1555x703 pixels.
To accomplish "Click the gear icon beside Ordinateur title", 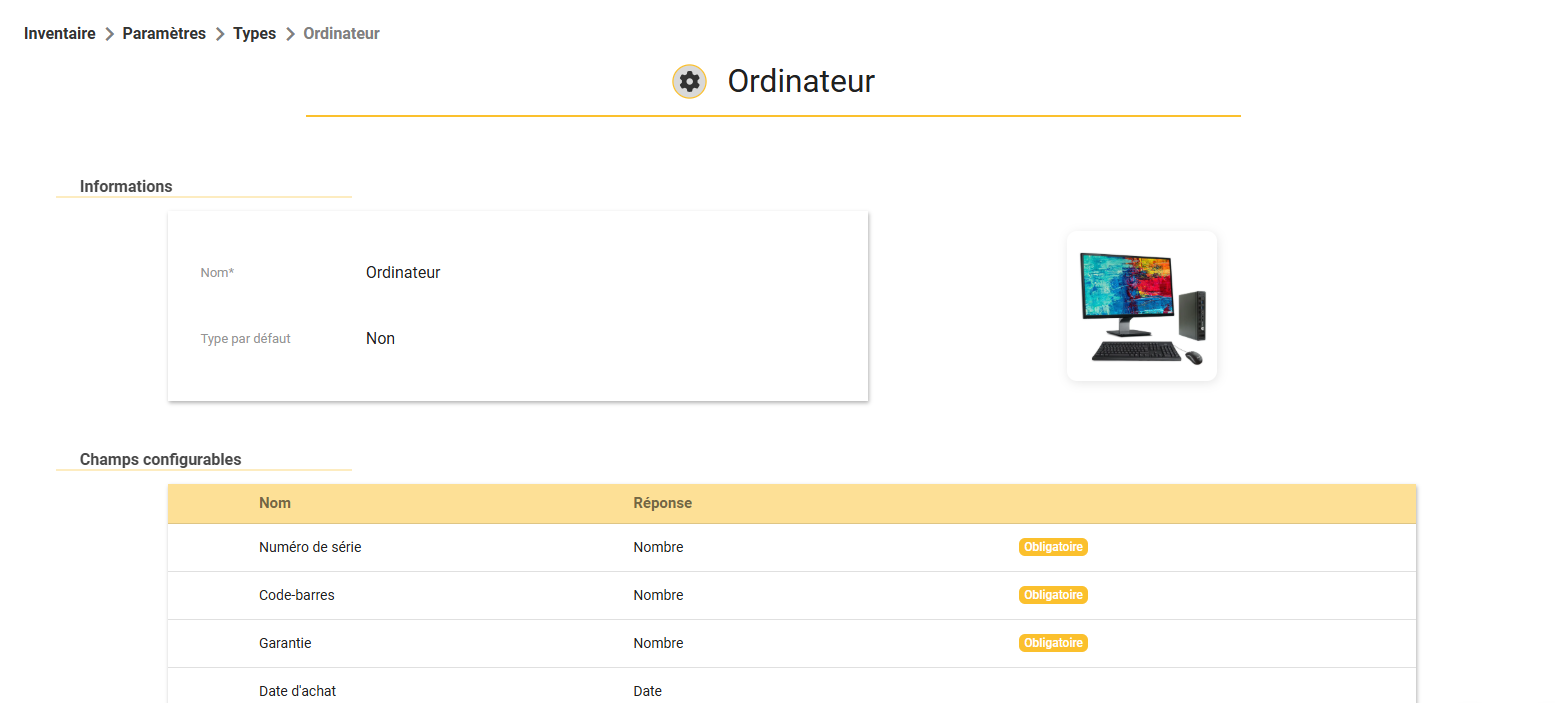I will coord(689,81).
